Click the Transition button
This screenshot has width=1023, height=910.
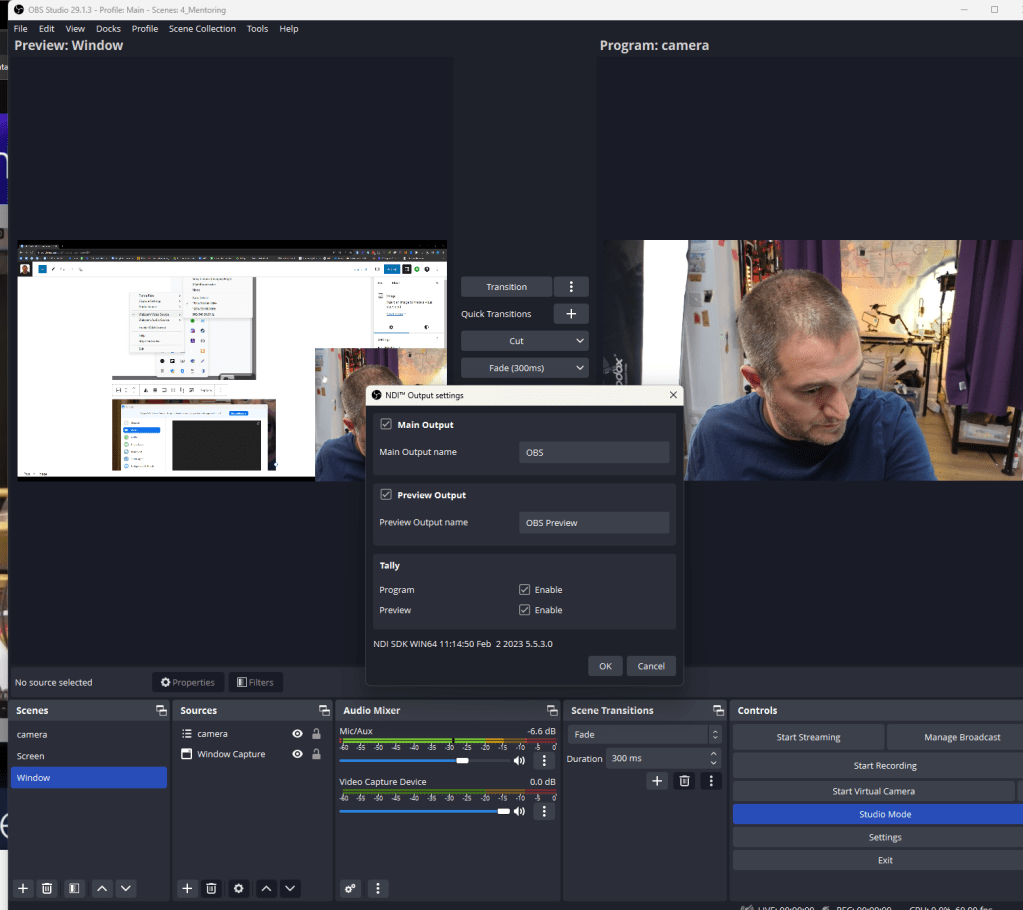click(506, 286)
